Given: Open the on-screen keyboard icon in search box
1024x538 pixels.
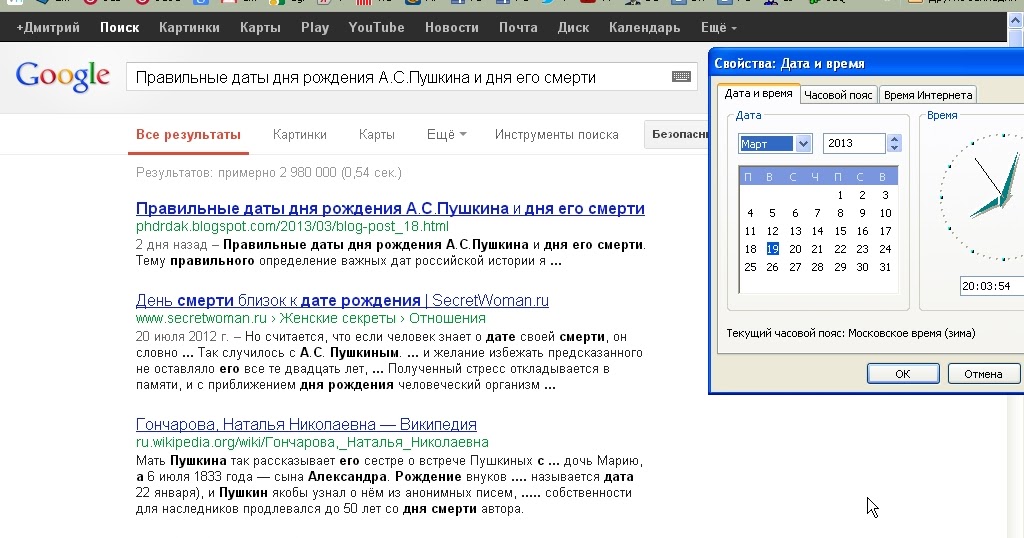Looking at the screenshot, I should (x=681, y=77).
